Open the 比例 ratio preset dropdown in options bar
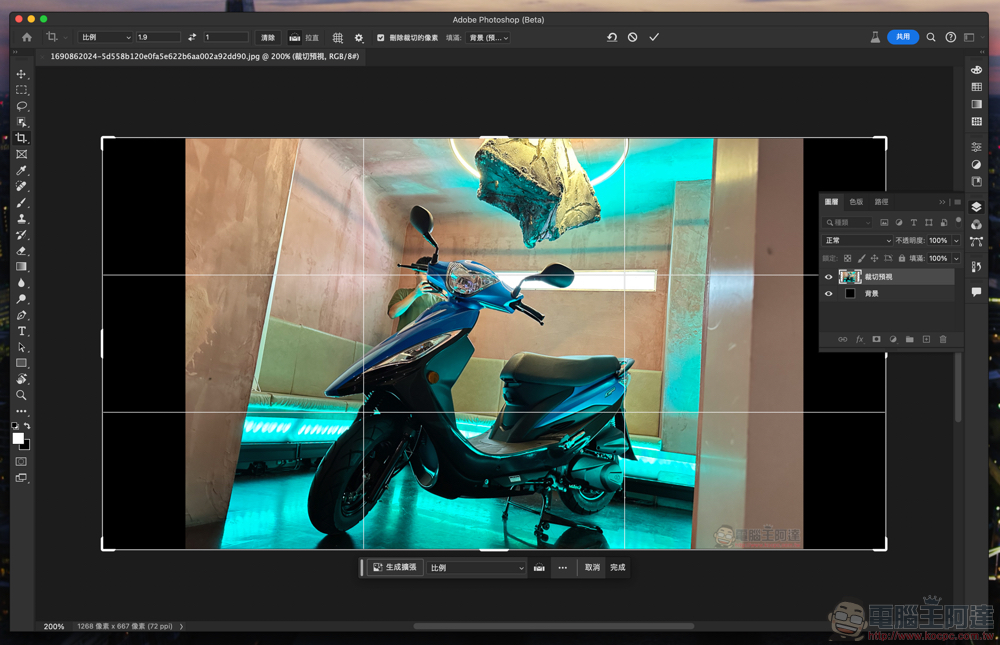 tap(105, 37)
